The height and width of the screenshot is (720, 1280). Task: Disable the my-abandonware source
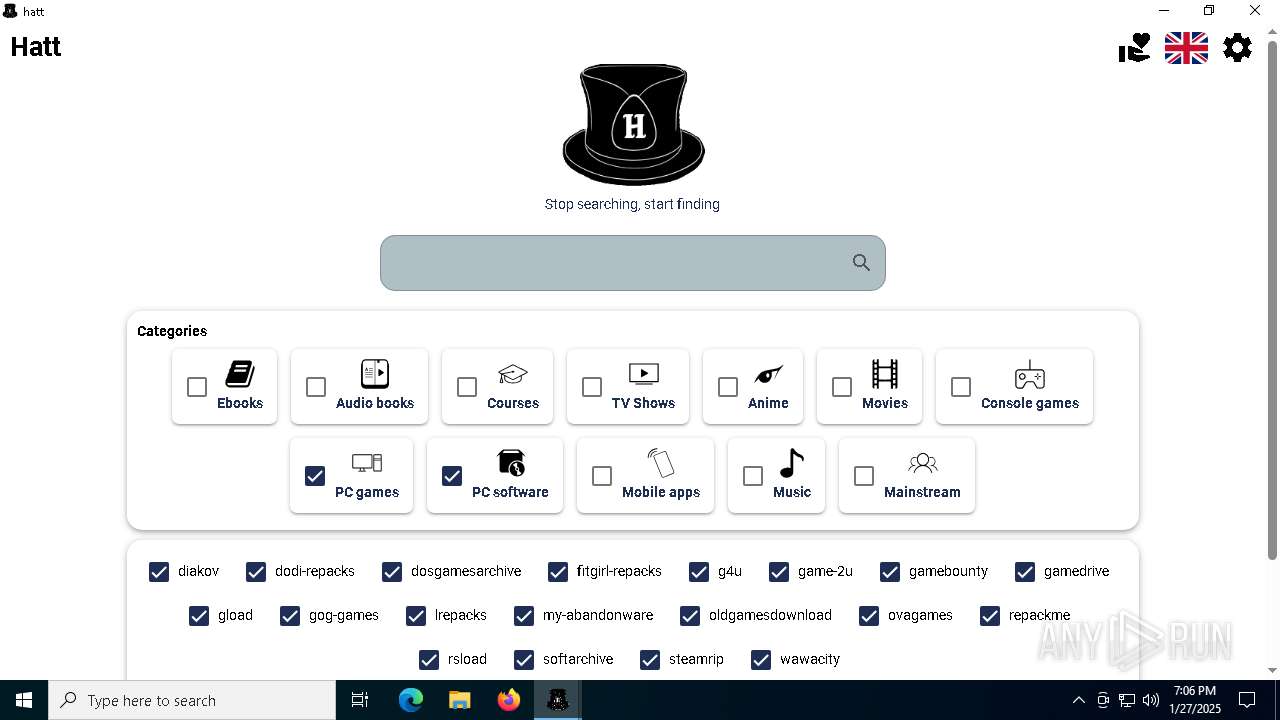[524, 615]
